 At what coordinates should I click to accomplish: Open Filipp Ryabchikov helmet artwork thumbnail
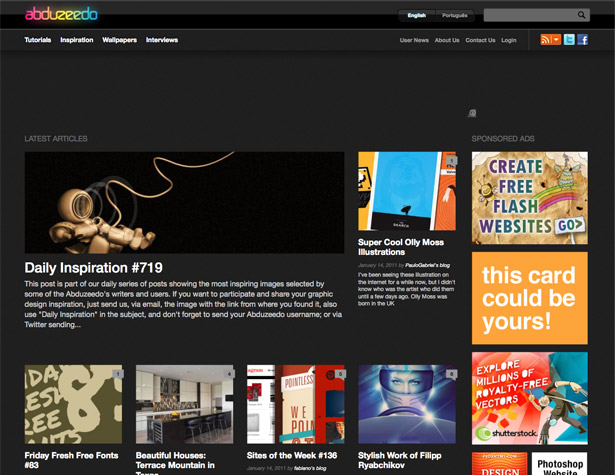(407, 404)
